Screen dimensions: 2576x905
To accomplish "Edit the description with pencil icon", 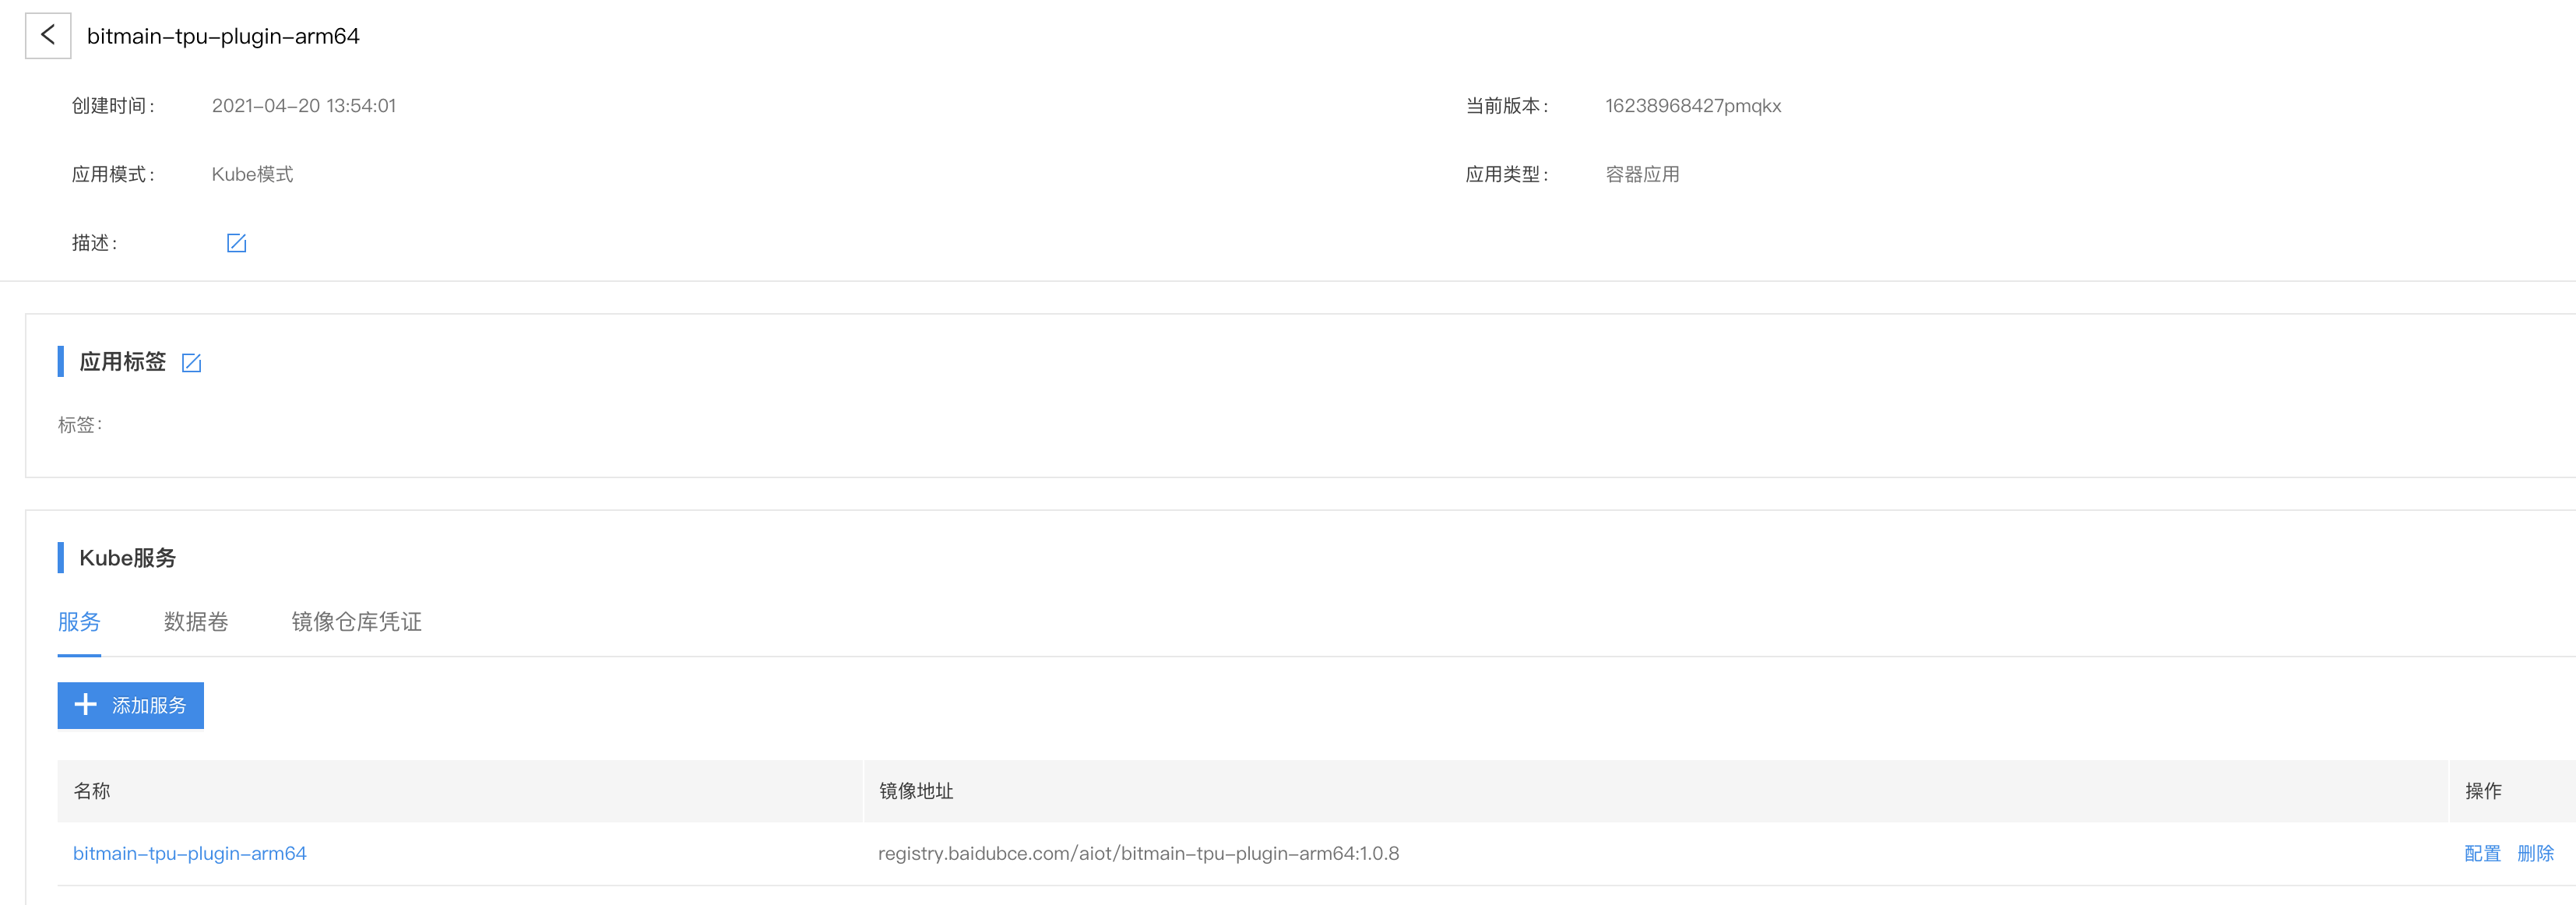I will tap(236, 243).
